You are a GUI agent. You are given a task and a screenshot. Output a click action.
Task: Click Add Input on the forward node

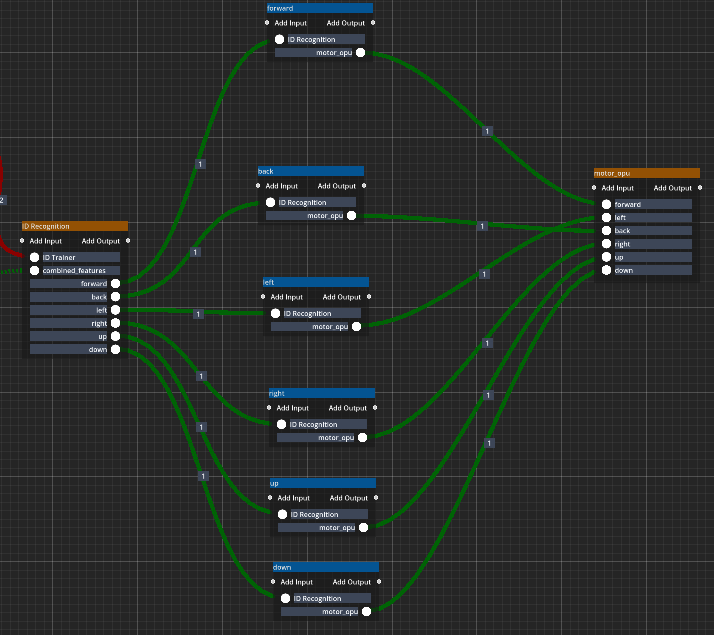point(291,23)
